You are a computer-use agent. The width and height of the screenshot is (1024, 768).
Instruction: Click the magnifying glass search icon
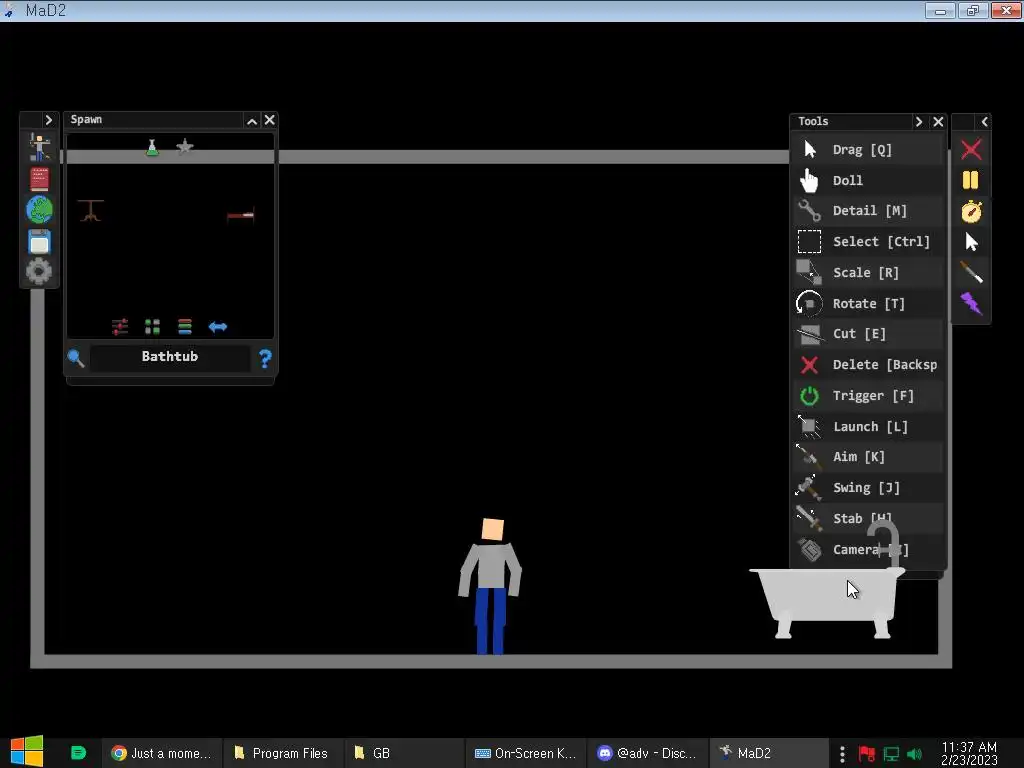point(76,358)
